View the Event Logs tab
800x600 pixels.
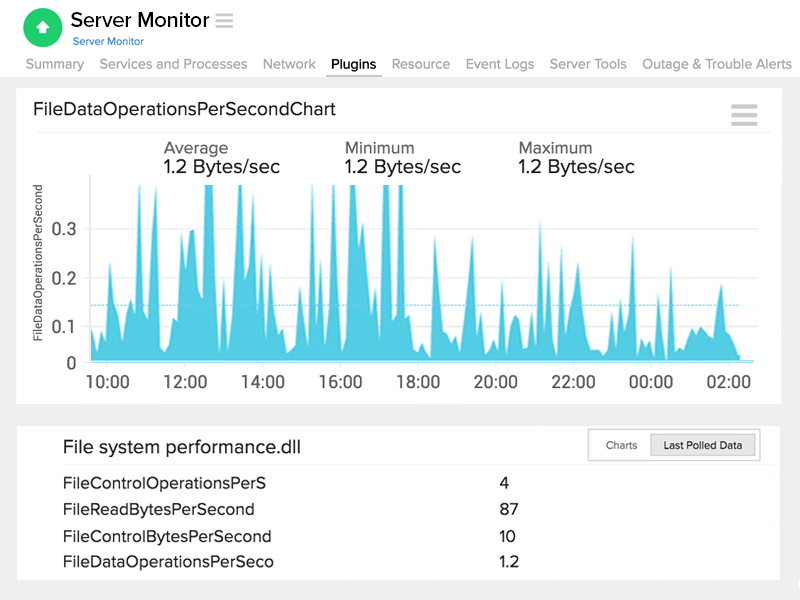click(500, 64)
